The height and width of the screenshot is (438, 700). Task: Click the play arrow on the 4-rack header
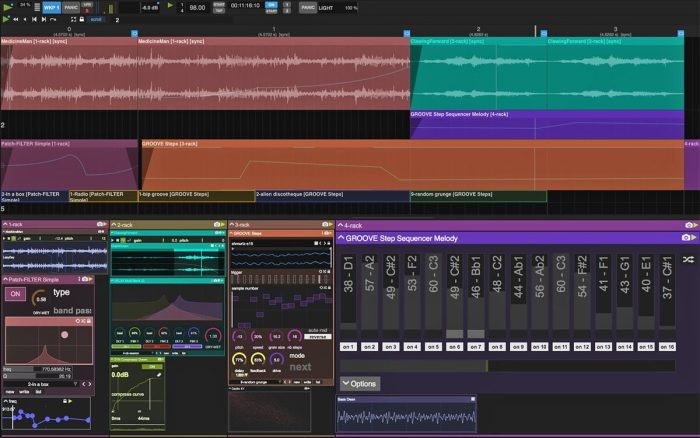pos(695,225)
